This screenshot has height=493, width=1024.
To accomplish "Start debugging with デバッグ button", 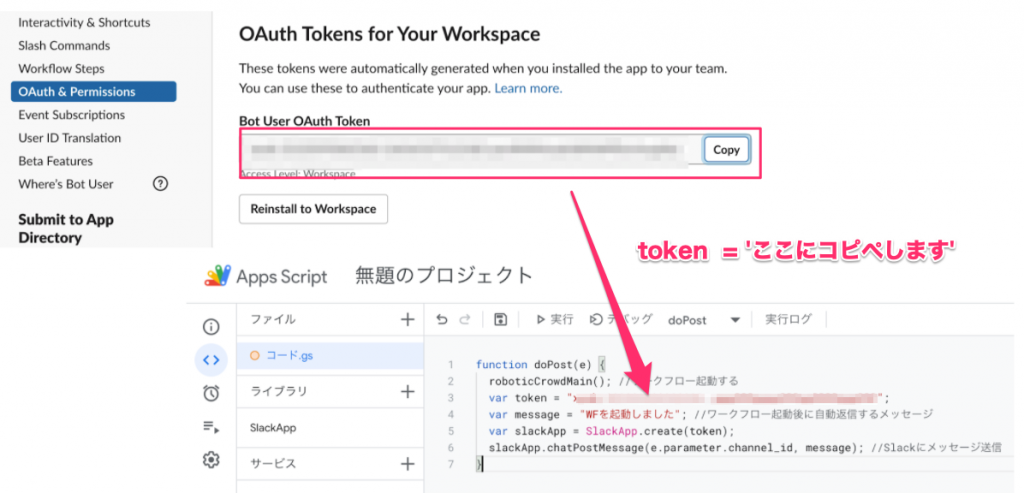I will pyautogui.click(x=621, y=319).
